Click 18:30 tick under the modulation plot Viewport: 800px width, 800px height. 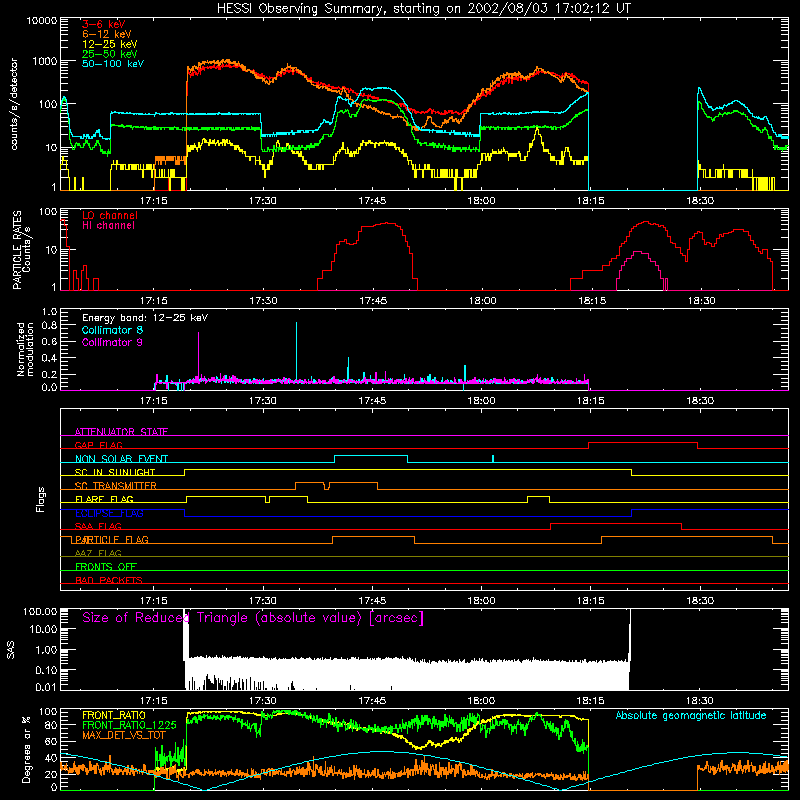(x=700, y=401)
